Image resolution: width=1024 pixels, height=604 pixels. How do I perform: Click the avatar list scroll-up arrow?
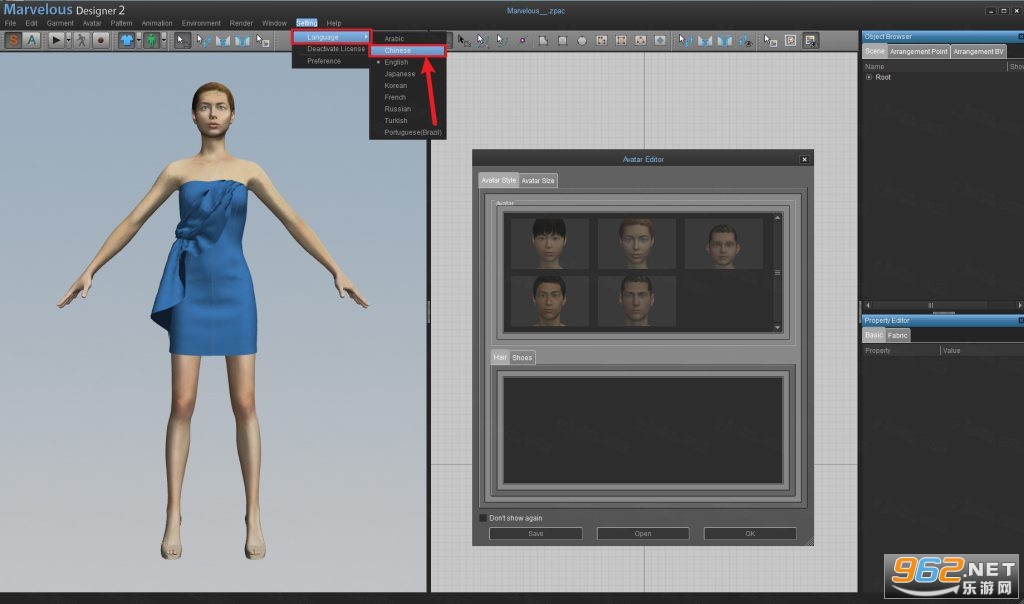click(777, 217)
